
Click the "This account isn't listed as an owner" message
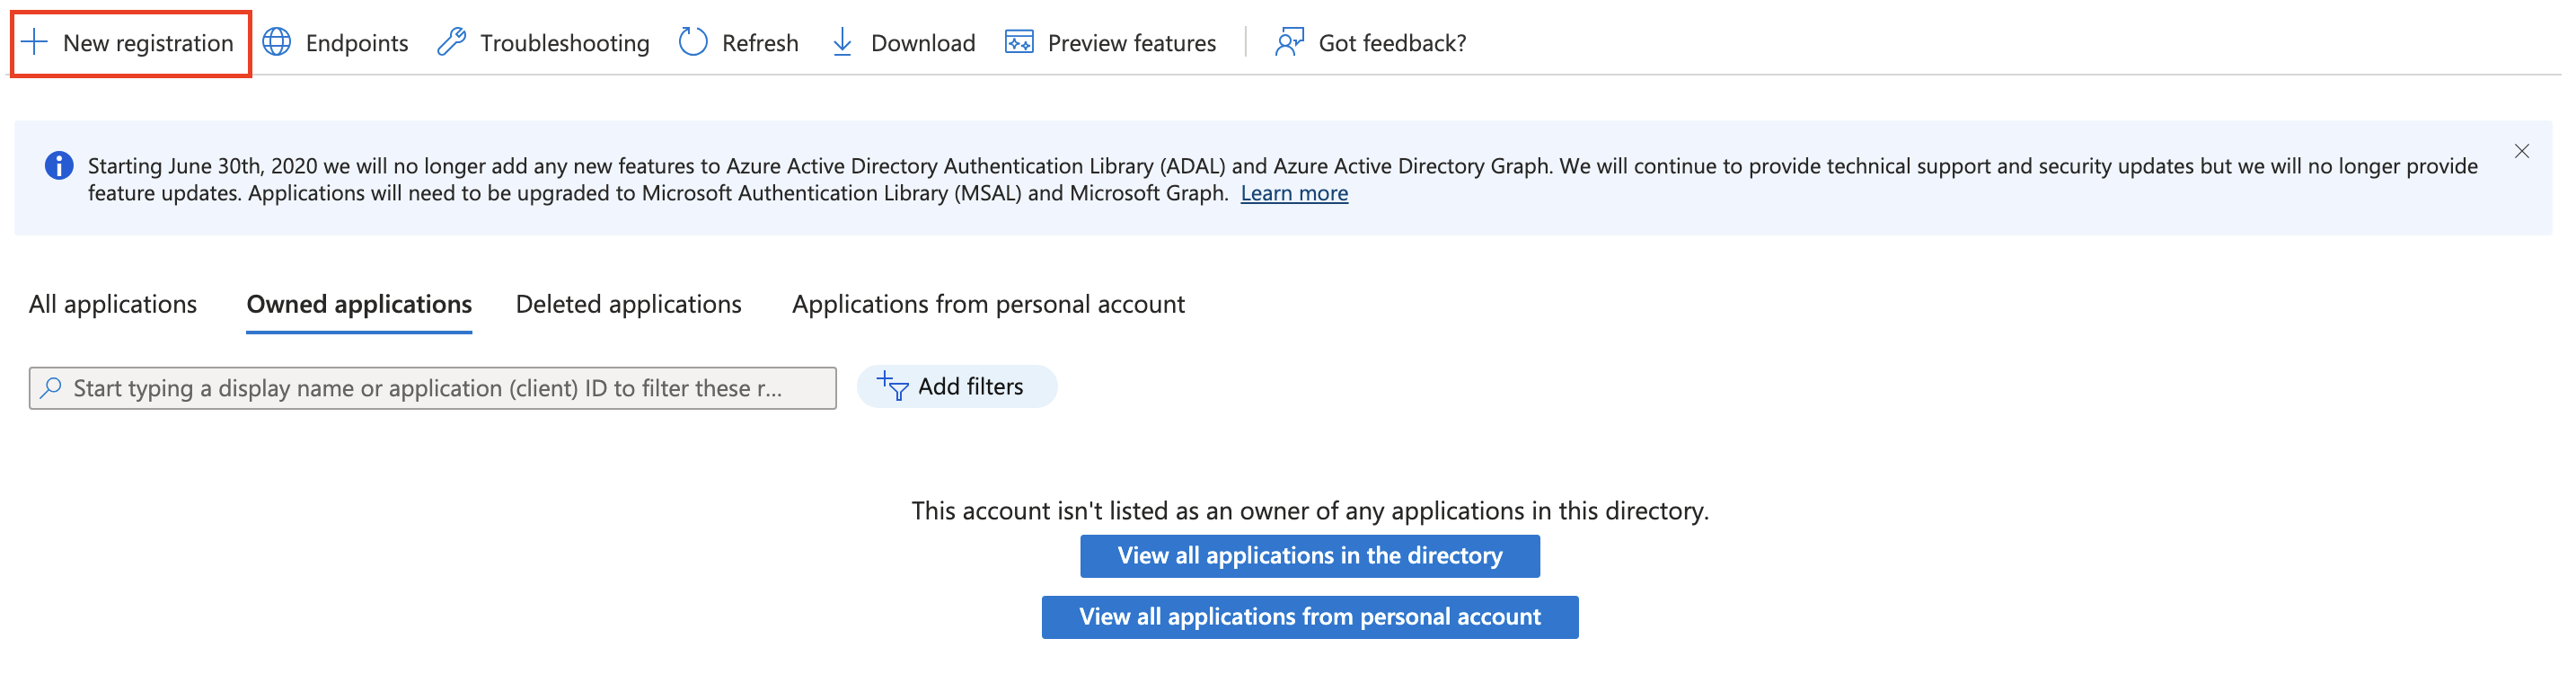coord(1310,511)
